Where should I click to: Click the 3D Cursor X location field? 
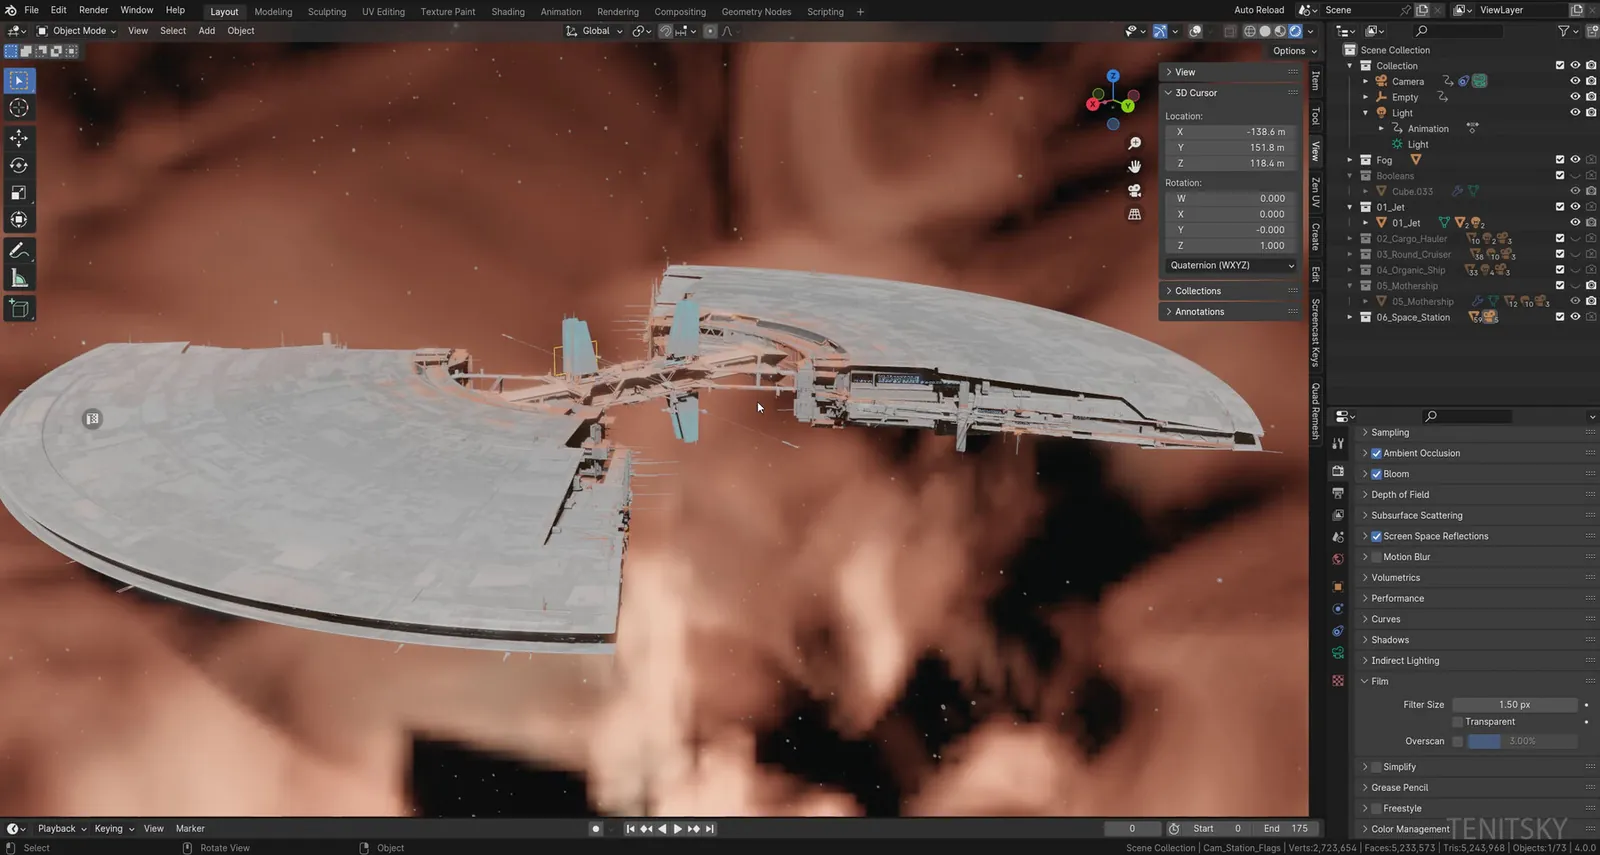click(1232, 132)
